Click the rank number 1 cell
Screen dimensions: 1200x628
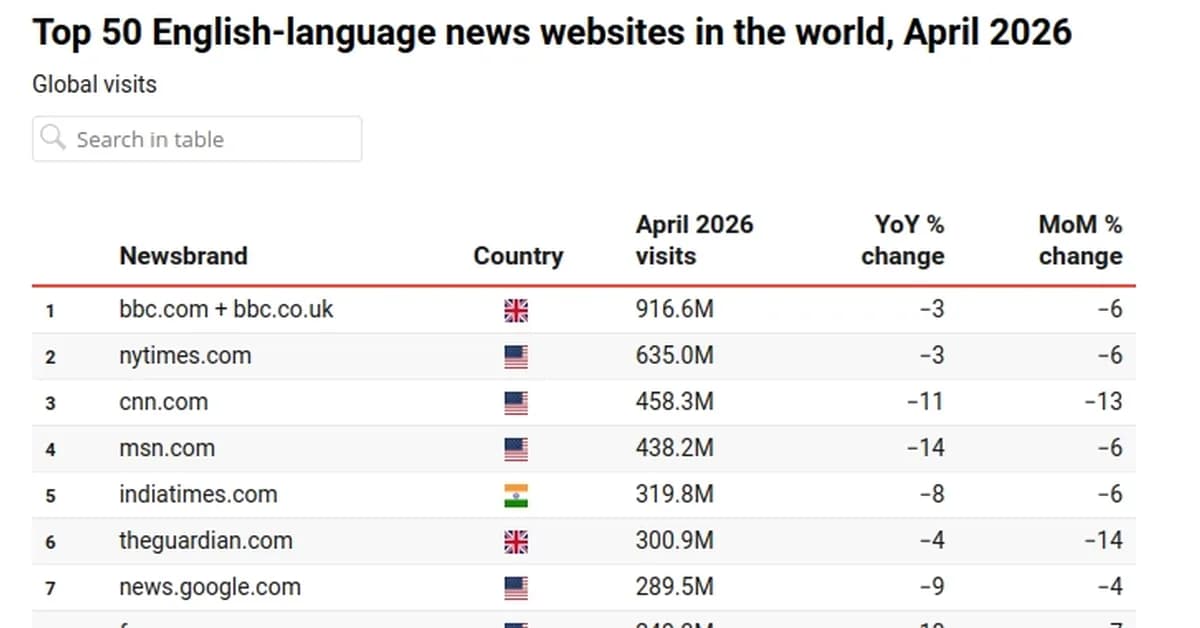50,311
